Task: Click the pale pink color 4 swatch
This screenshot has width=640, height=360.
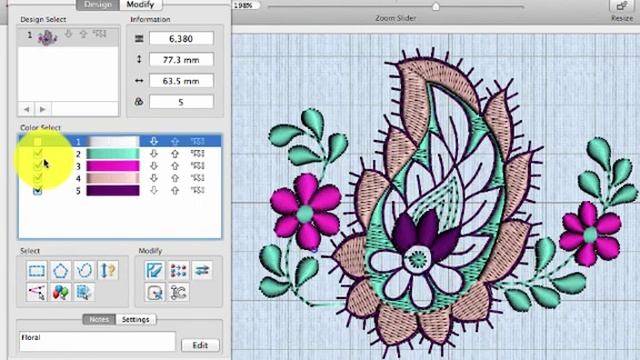Action: [x=113, y=178]
